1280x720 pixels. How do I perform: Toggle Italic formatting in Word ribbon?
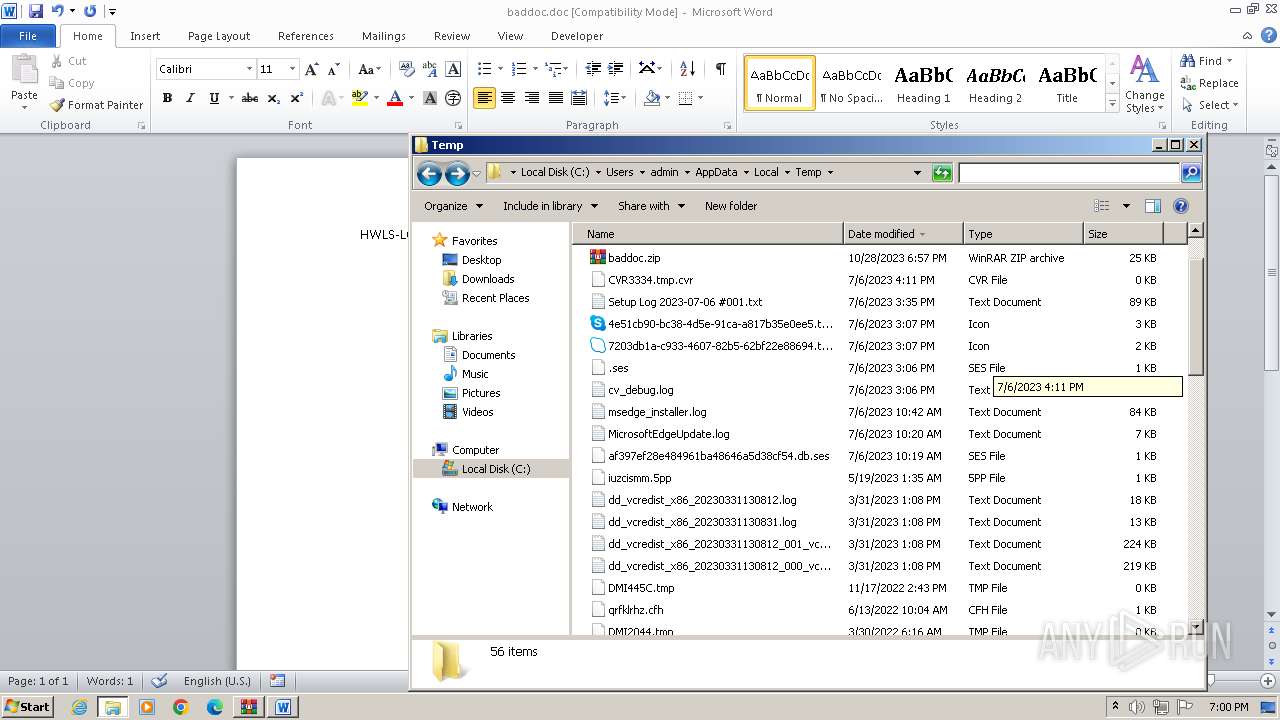(190, 98)
